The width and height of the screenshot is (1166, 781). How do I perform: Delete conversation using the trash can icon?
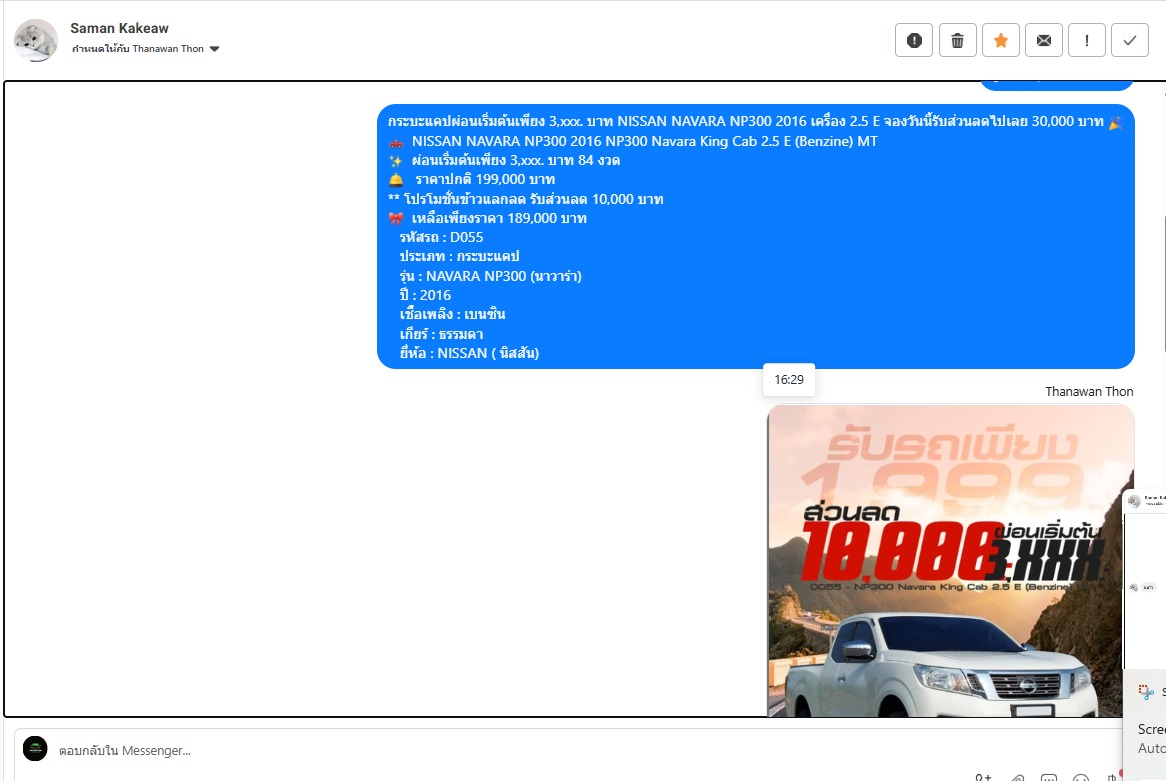[x=958, y=40]
